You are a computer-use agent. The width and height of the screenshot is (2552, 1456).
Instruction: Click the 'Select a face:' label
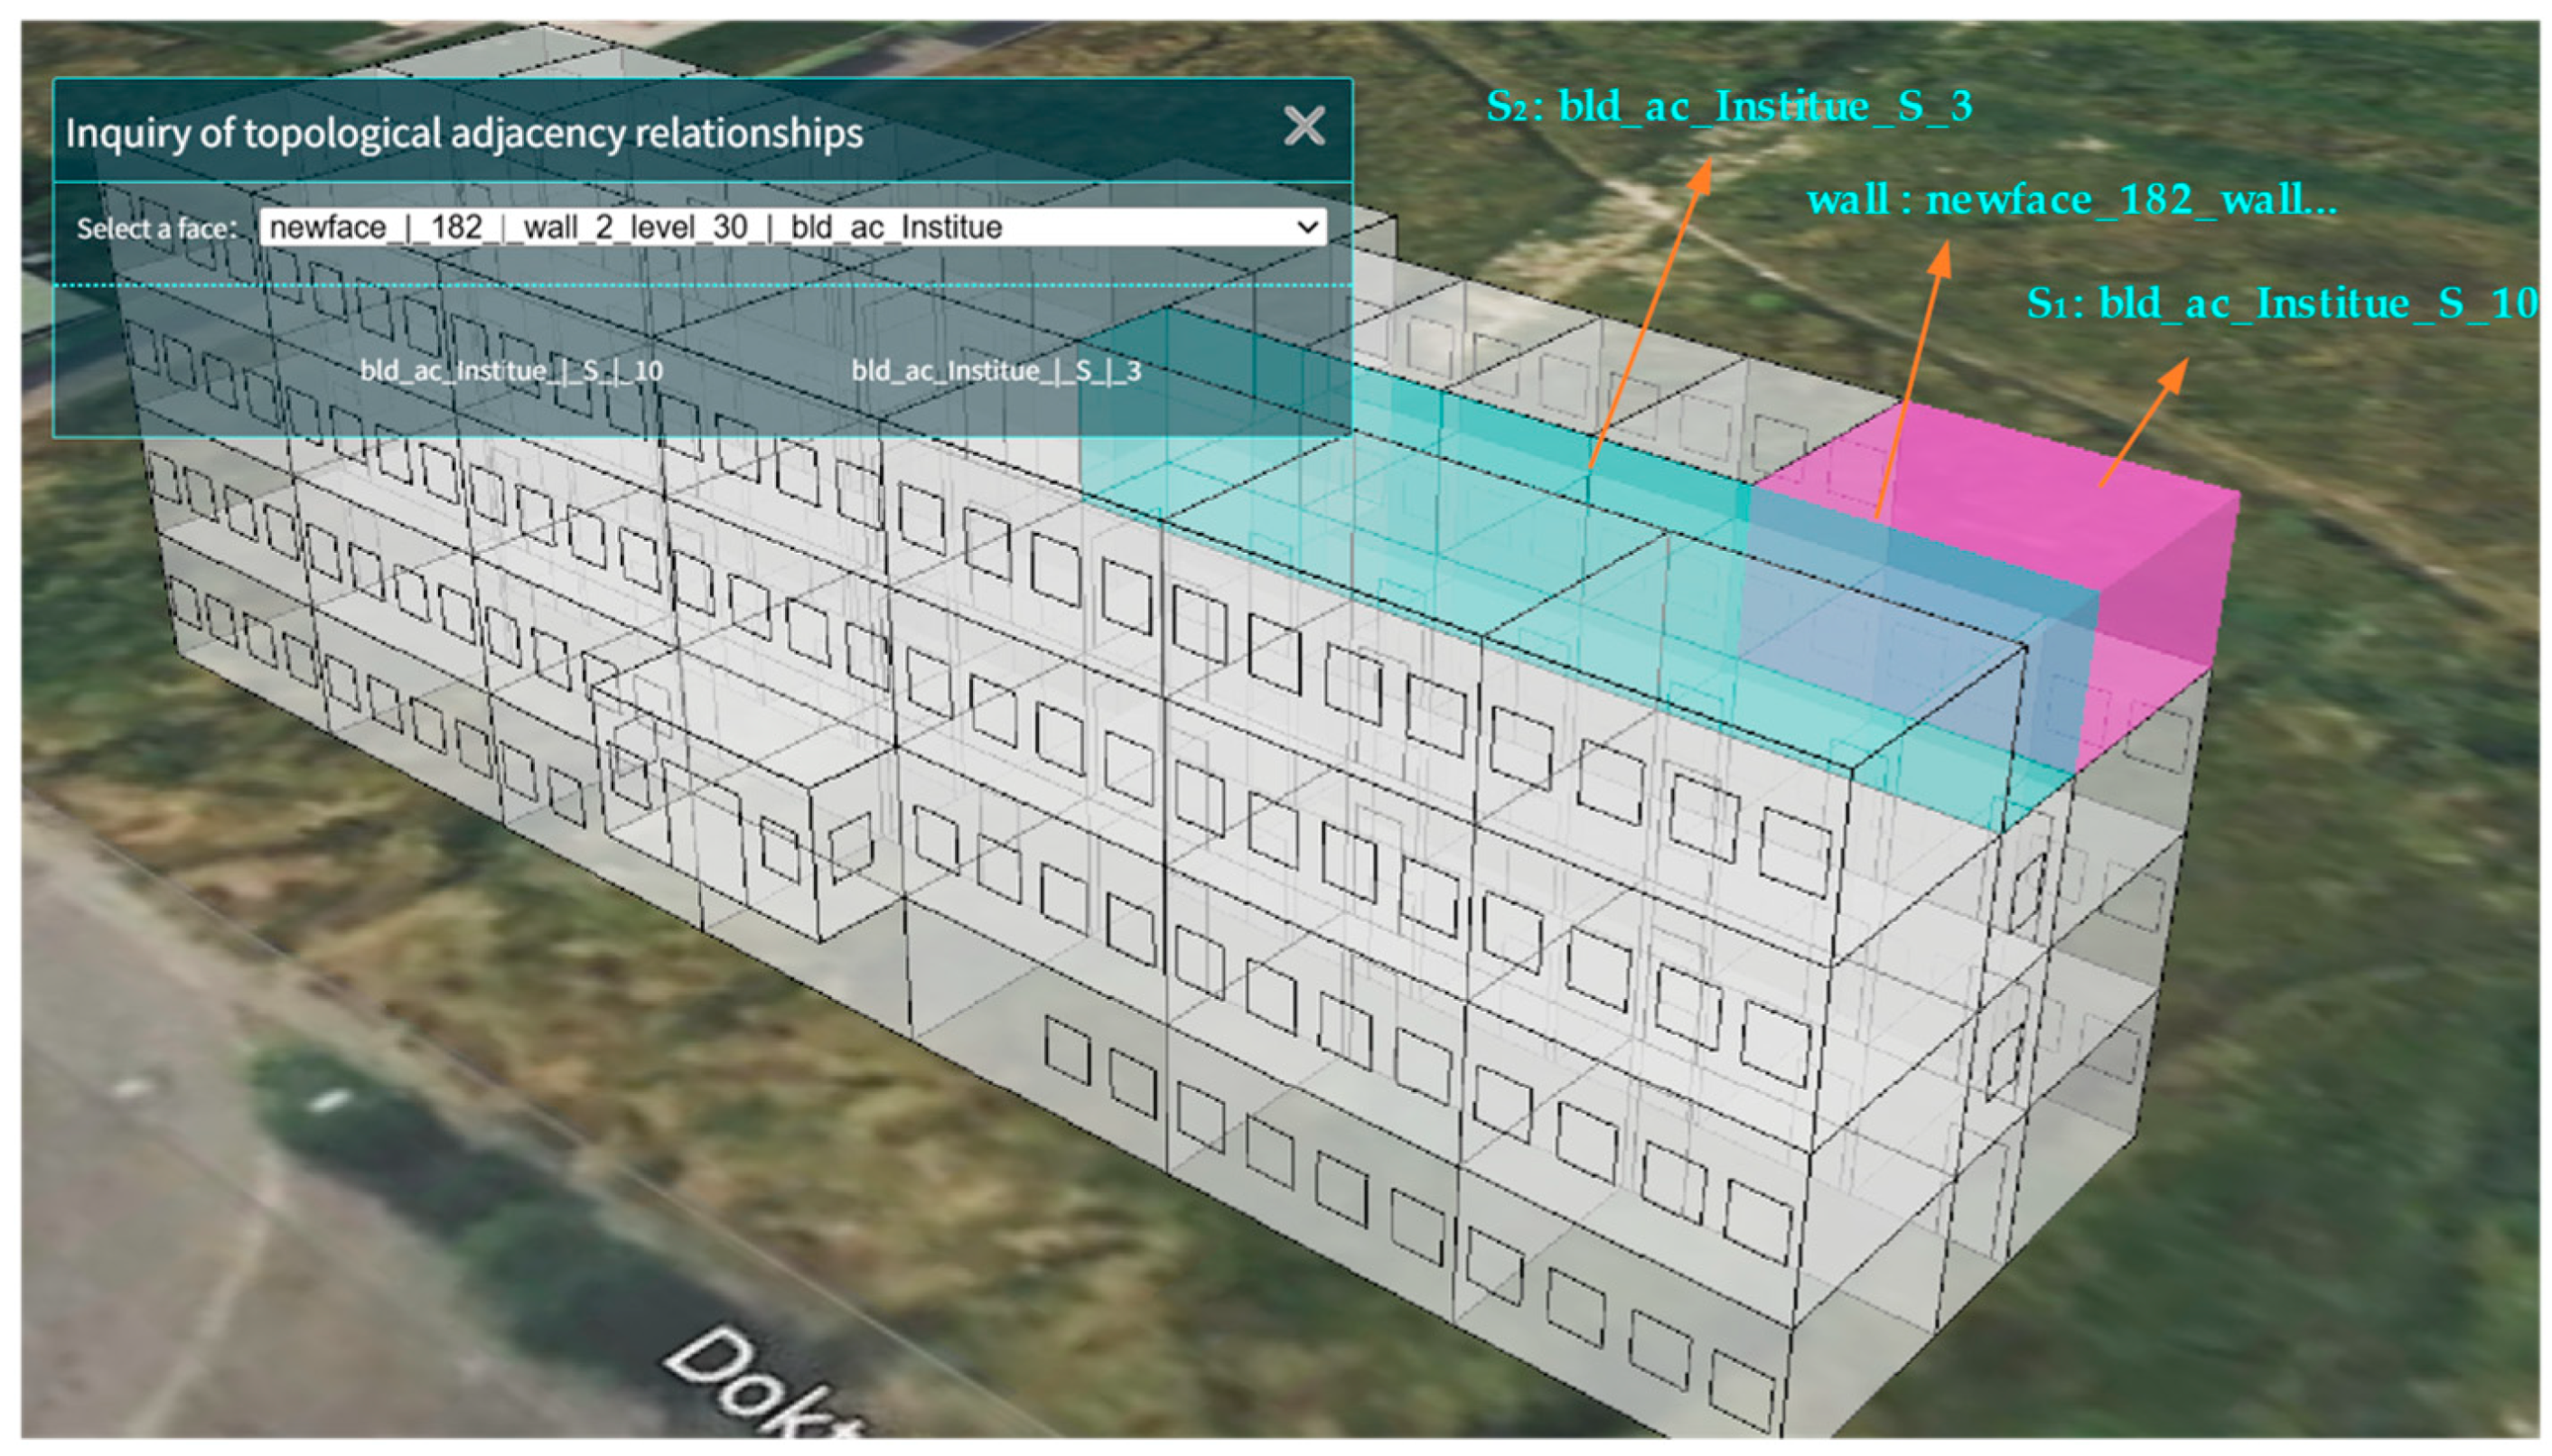(157, 229)
